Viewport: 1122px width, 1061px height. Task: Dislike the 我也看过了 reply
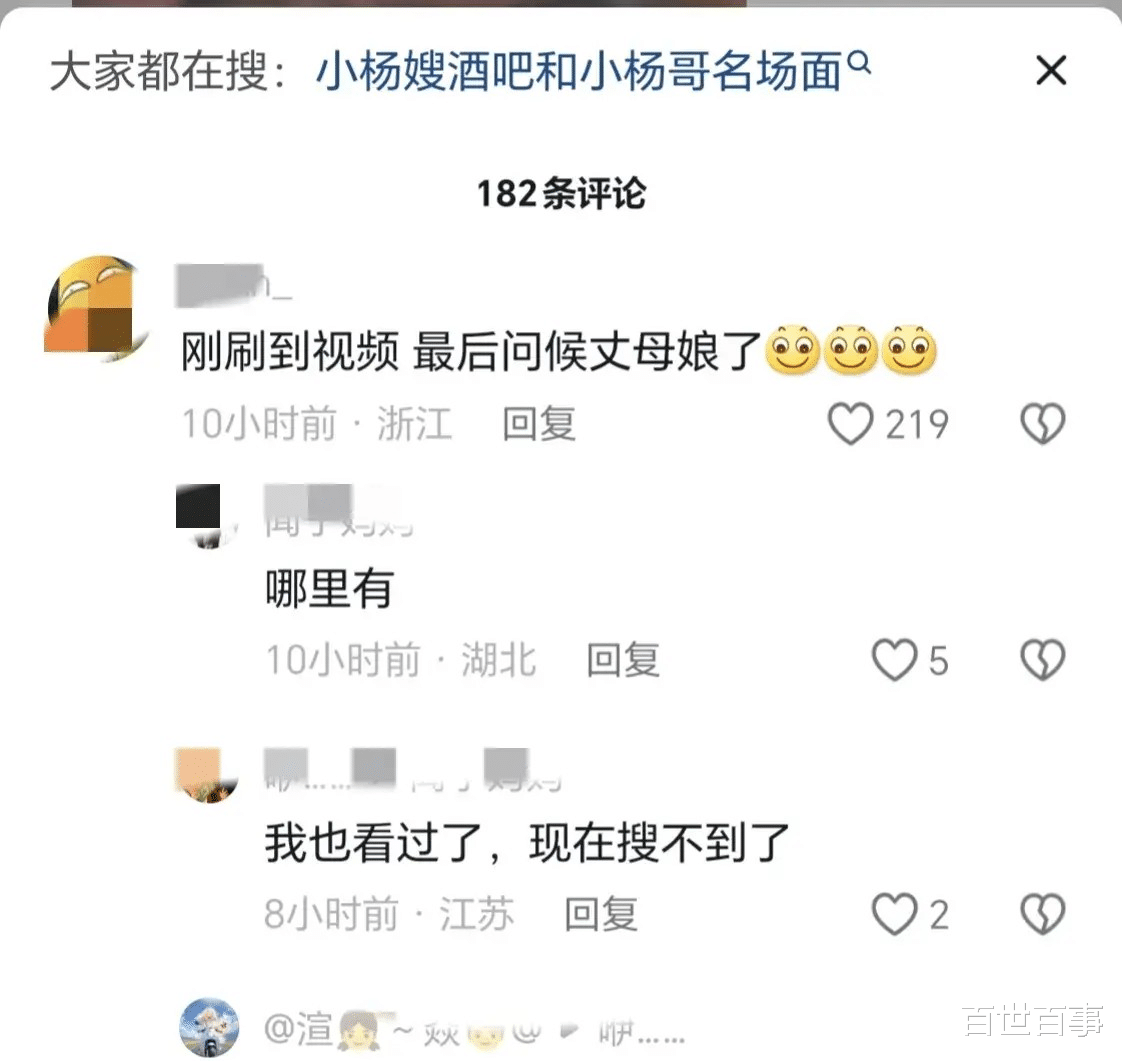point(1043,914)
